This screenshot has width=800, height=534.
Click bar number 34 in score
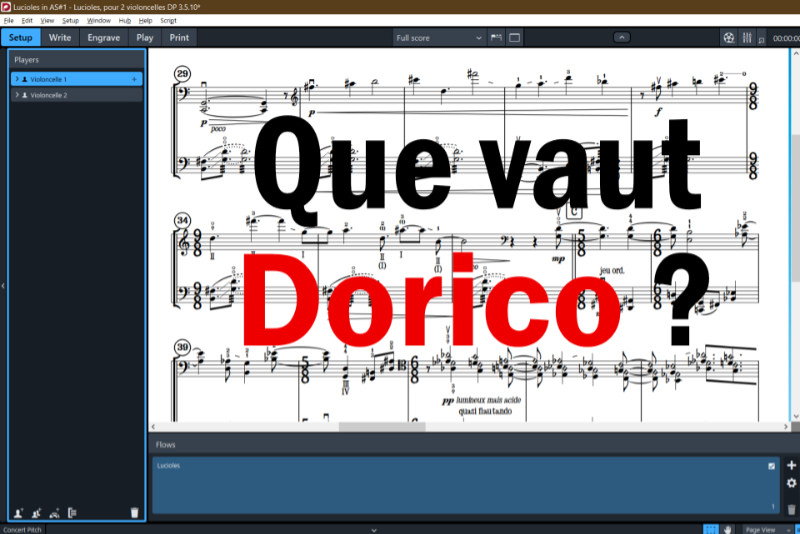click(182, 220)
